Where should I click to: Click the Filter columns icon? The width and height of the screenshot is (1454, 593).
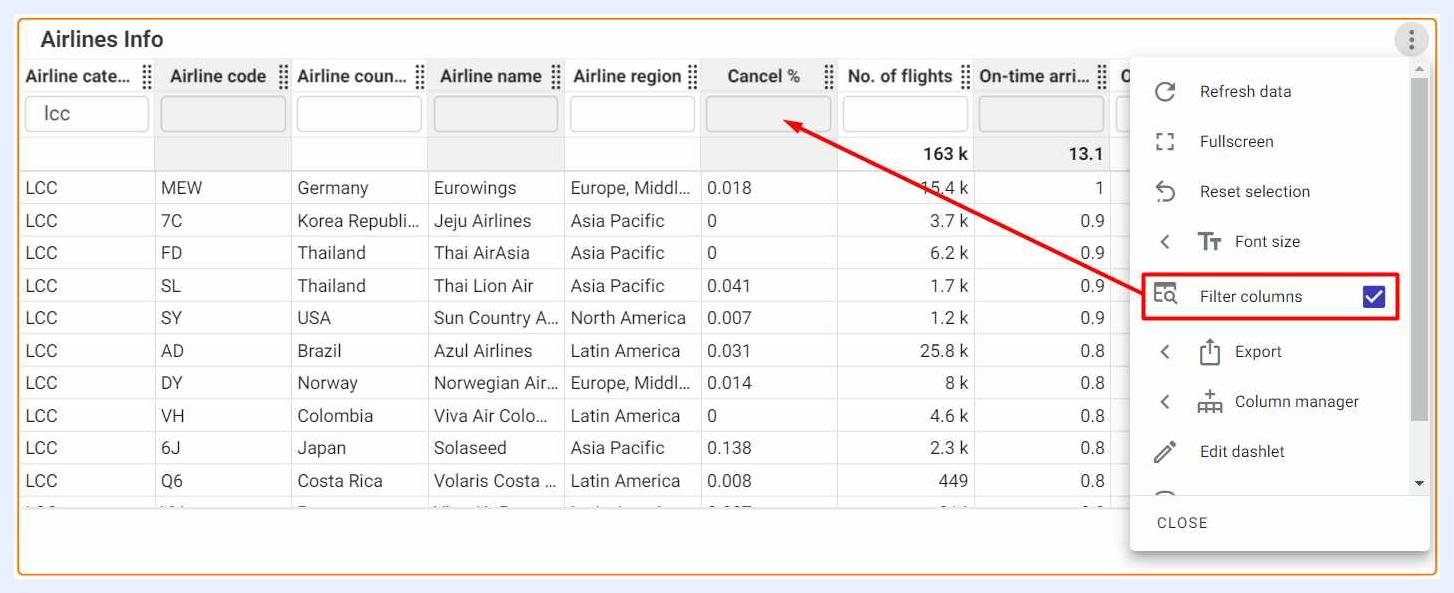tap(1165, 296)
